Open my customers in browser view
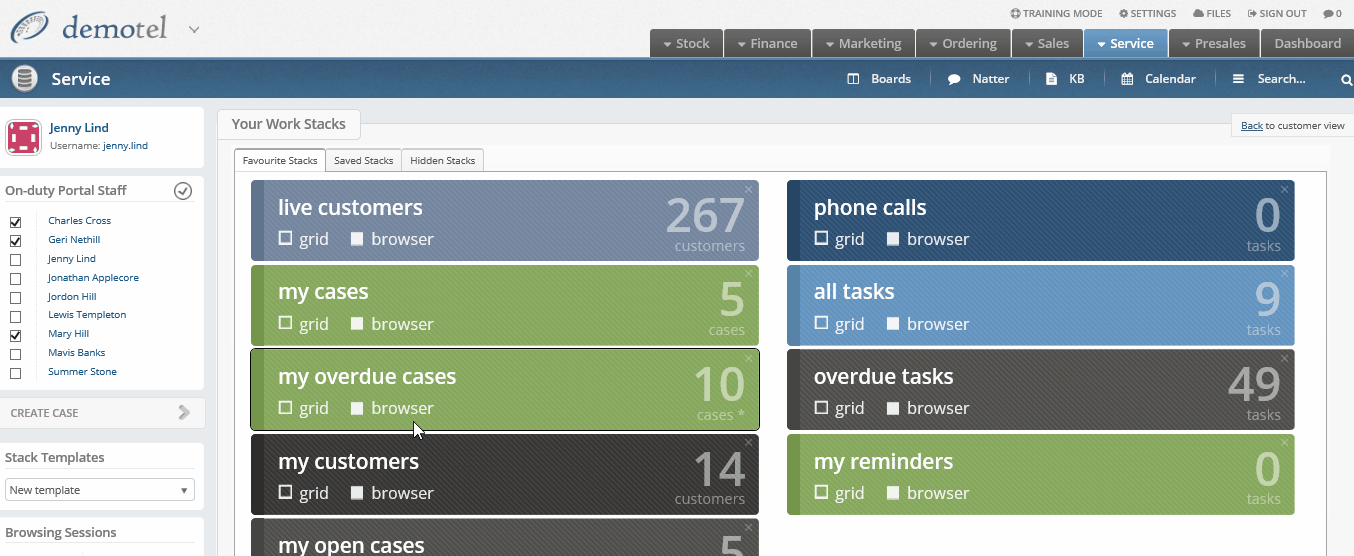 393,493
